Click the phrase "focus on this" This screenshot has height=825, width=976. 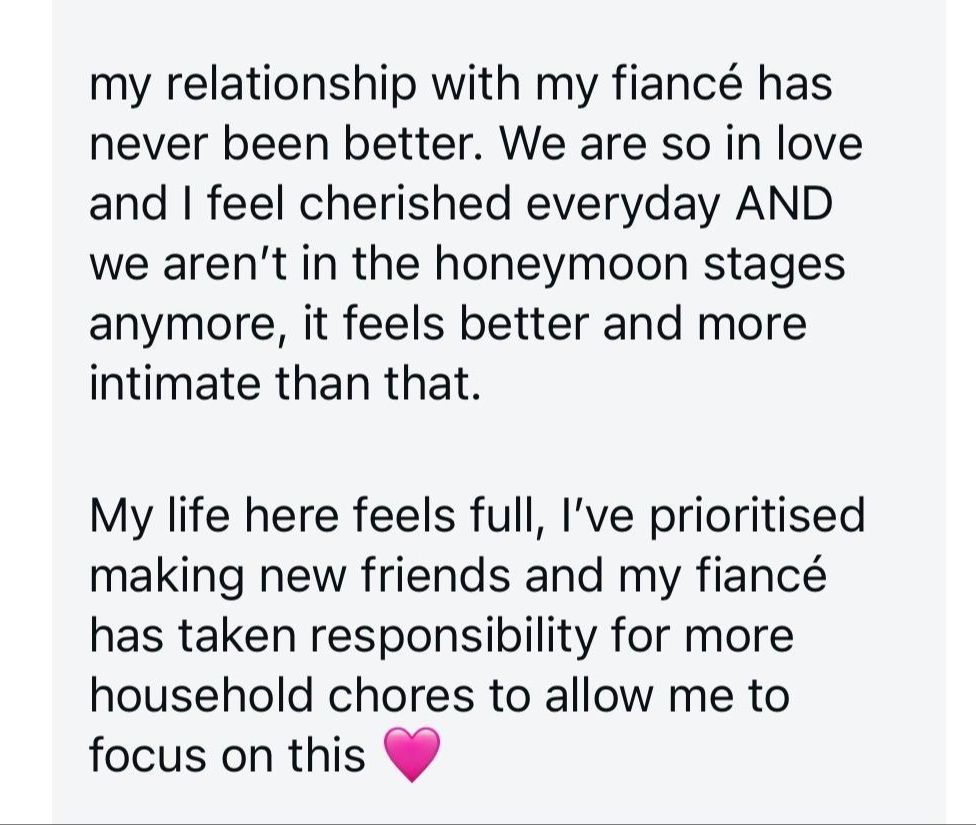coord(227,755)
